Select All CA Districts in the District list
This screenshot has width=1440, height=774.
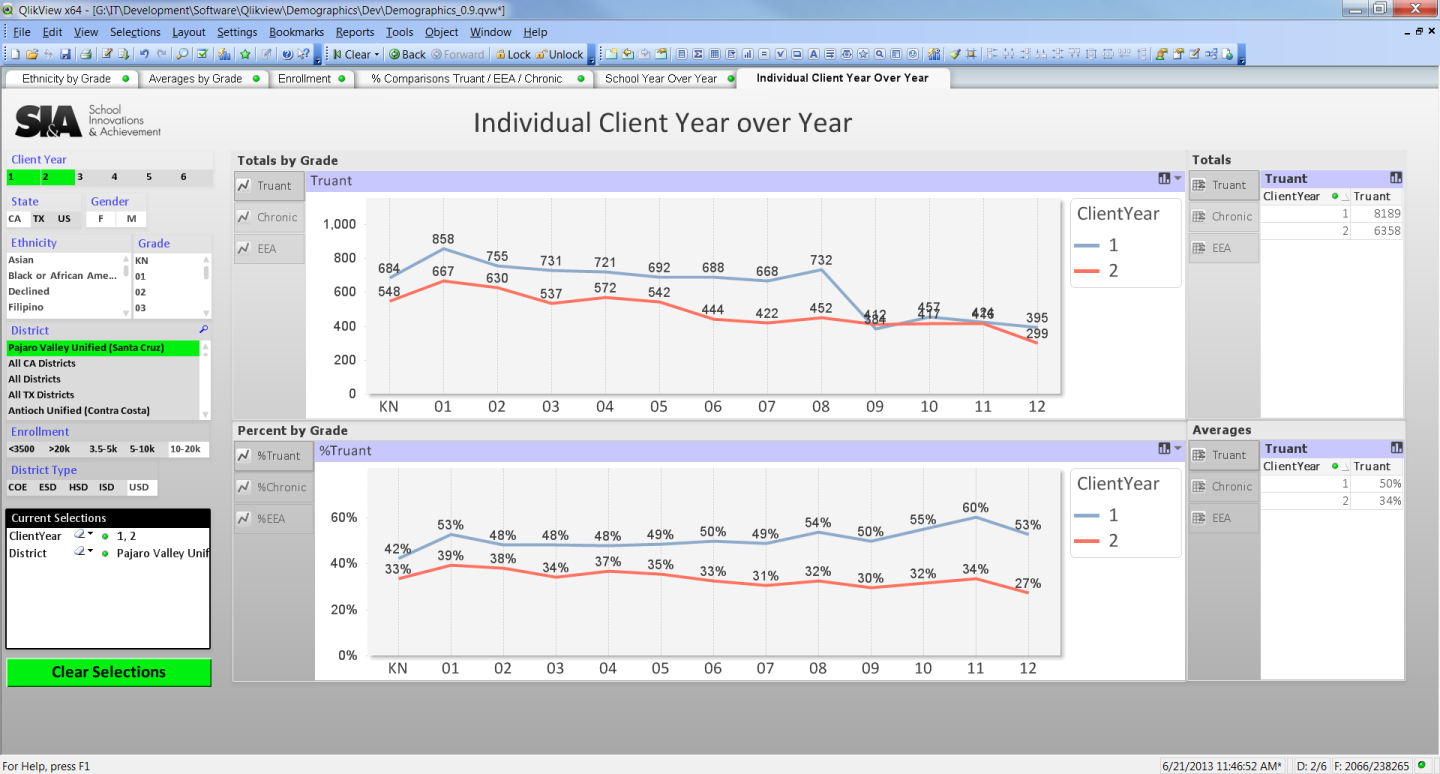(x=42, y=363)
